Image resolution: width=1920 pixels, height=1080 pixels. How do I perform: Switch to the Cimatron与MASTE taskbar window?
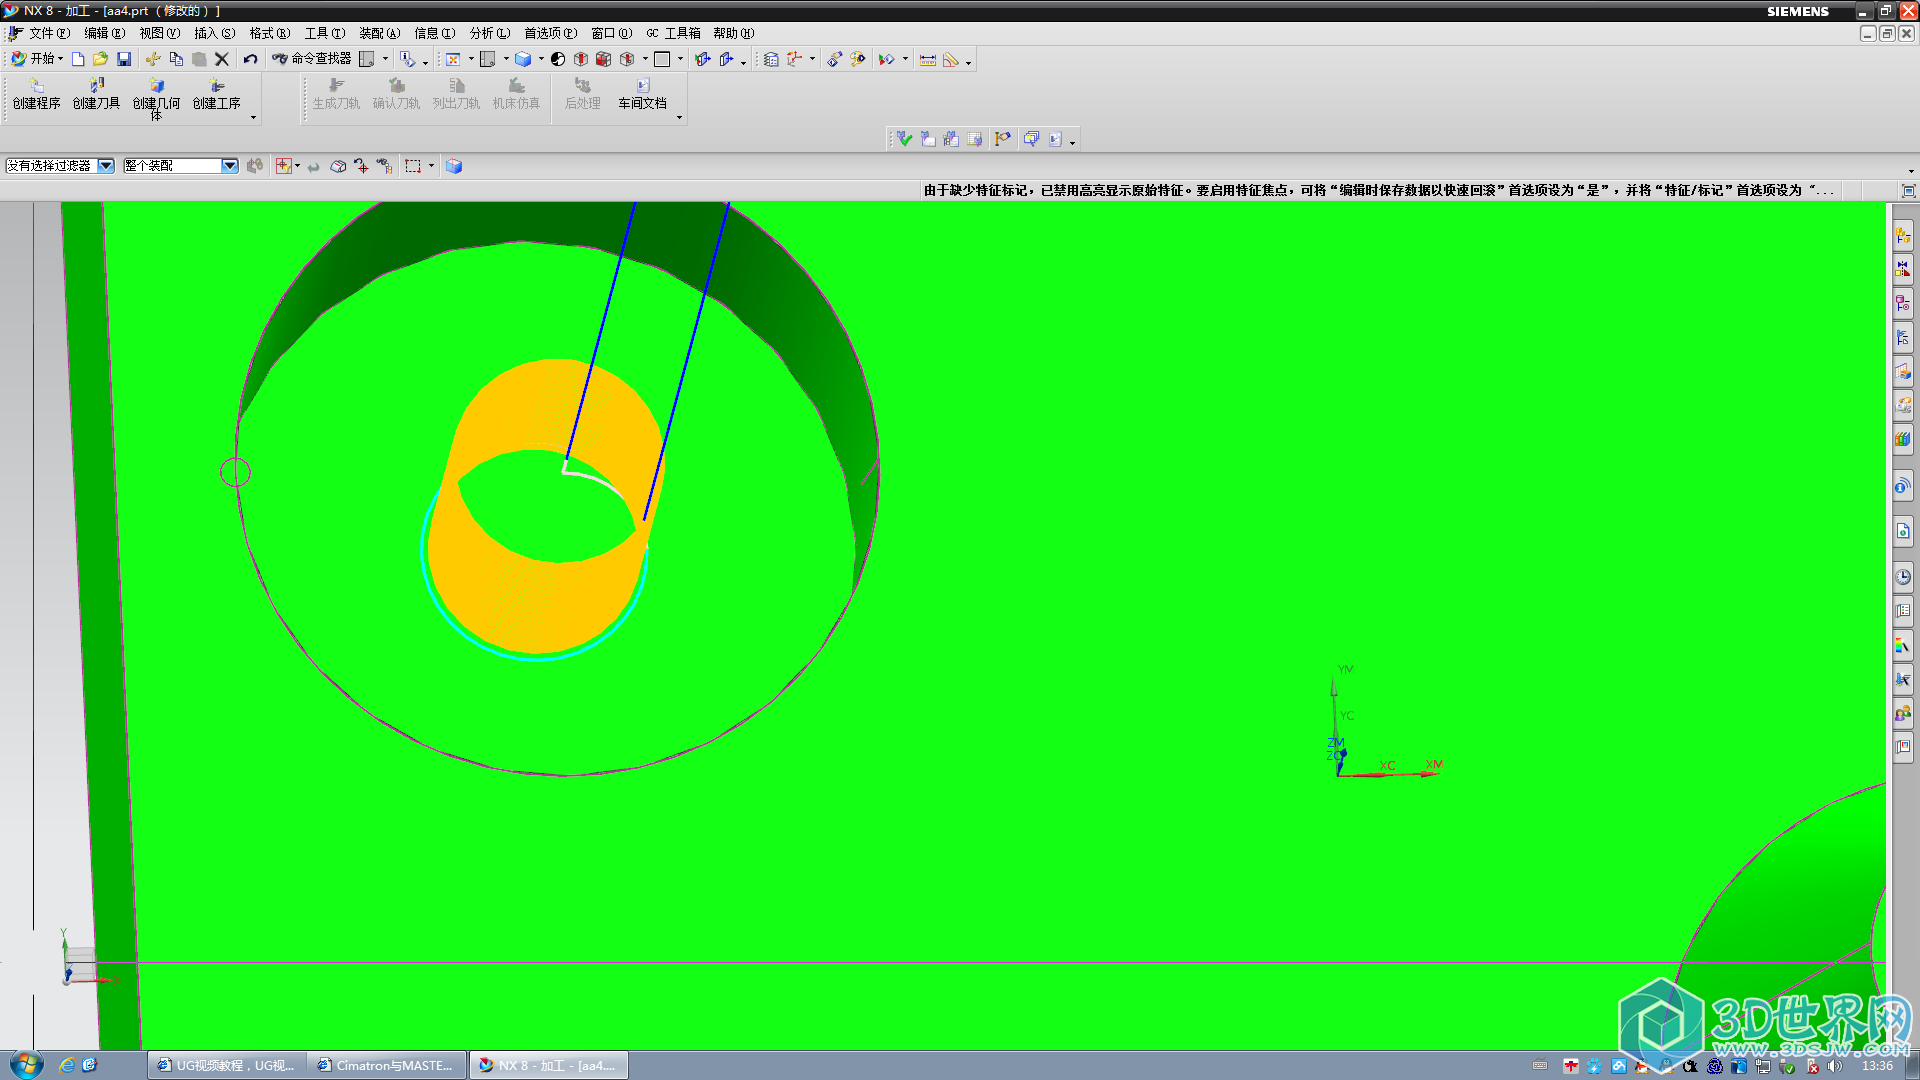[386, 1065]
